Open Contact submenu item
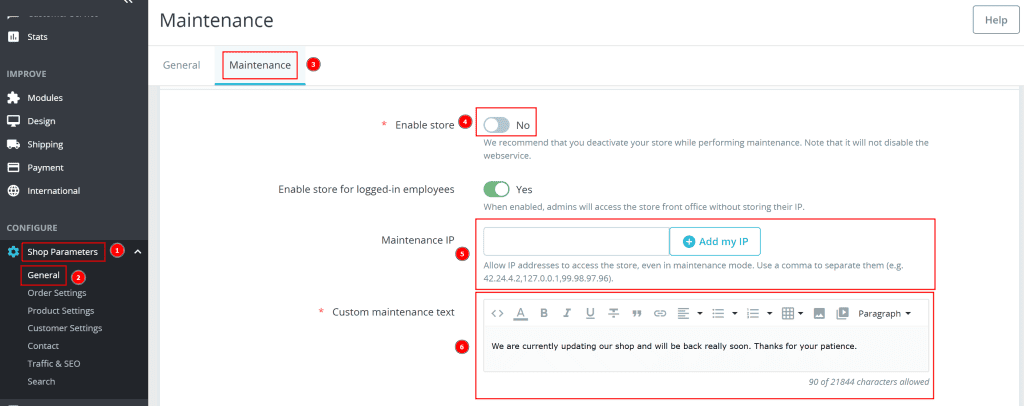This screenshot has width=1024, height=406. click(x=43, y=345)
